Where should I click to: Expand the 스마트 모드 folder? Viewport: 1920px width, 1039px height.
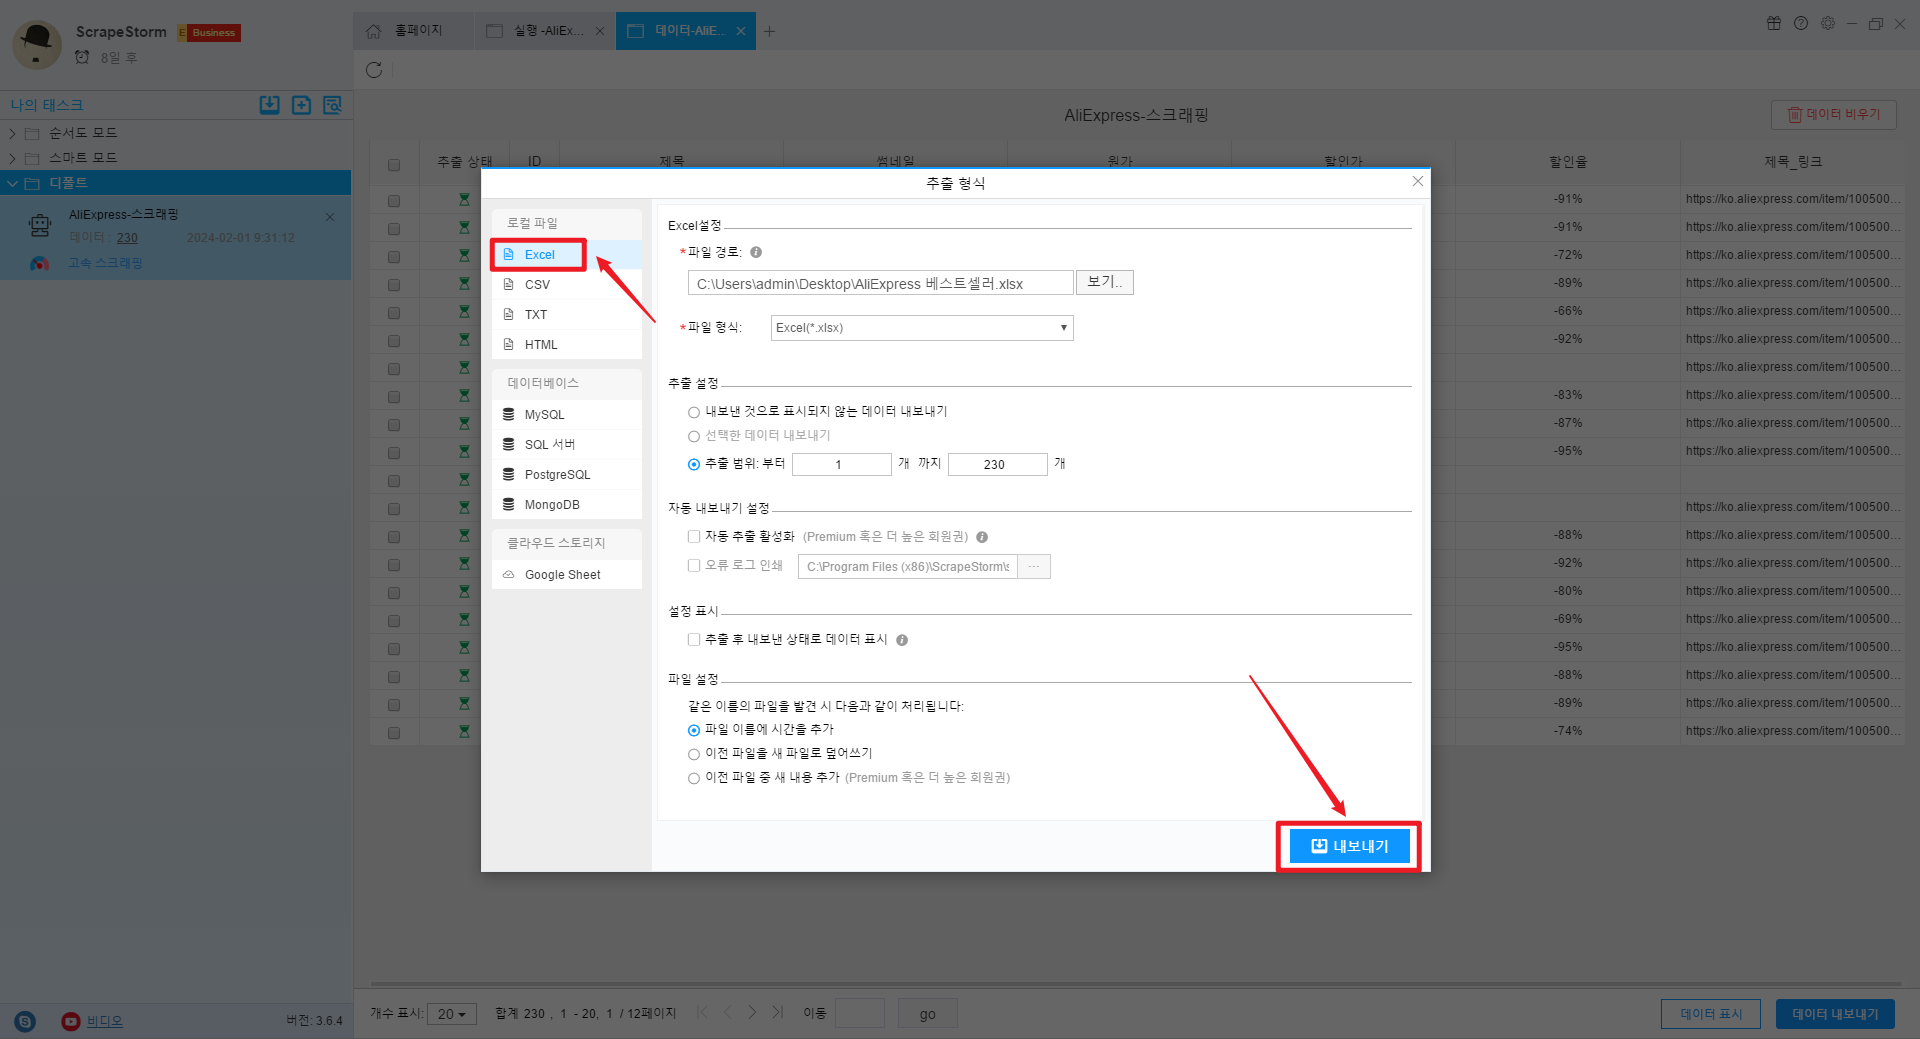point(12,158)
